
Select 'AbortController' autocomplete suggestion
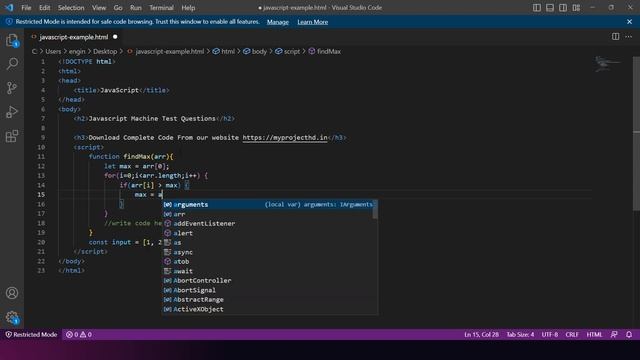point(267,280)
